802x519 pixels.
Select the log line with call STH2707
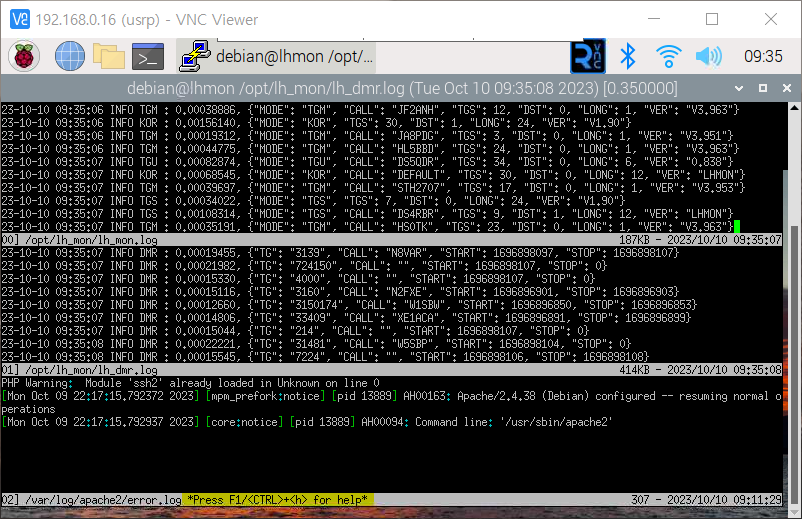[373, 188]
